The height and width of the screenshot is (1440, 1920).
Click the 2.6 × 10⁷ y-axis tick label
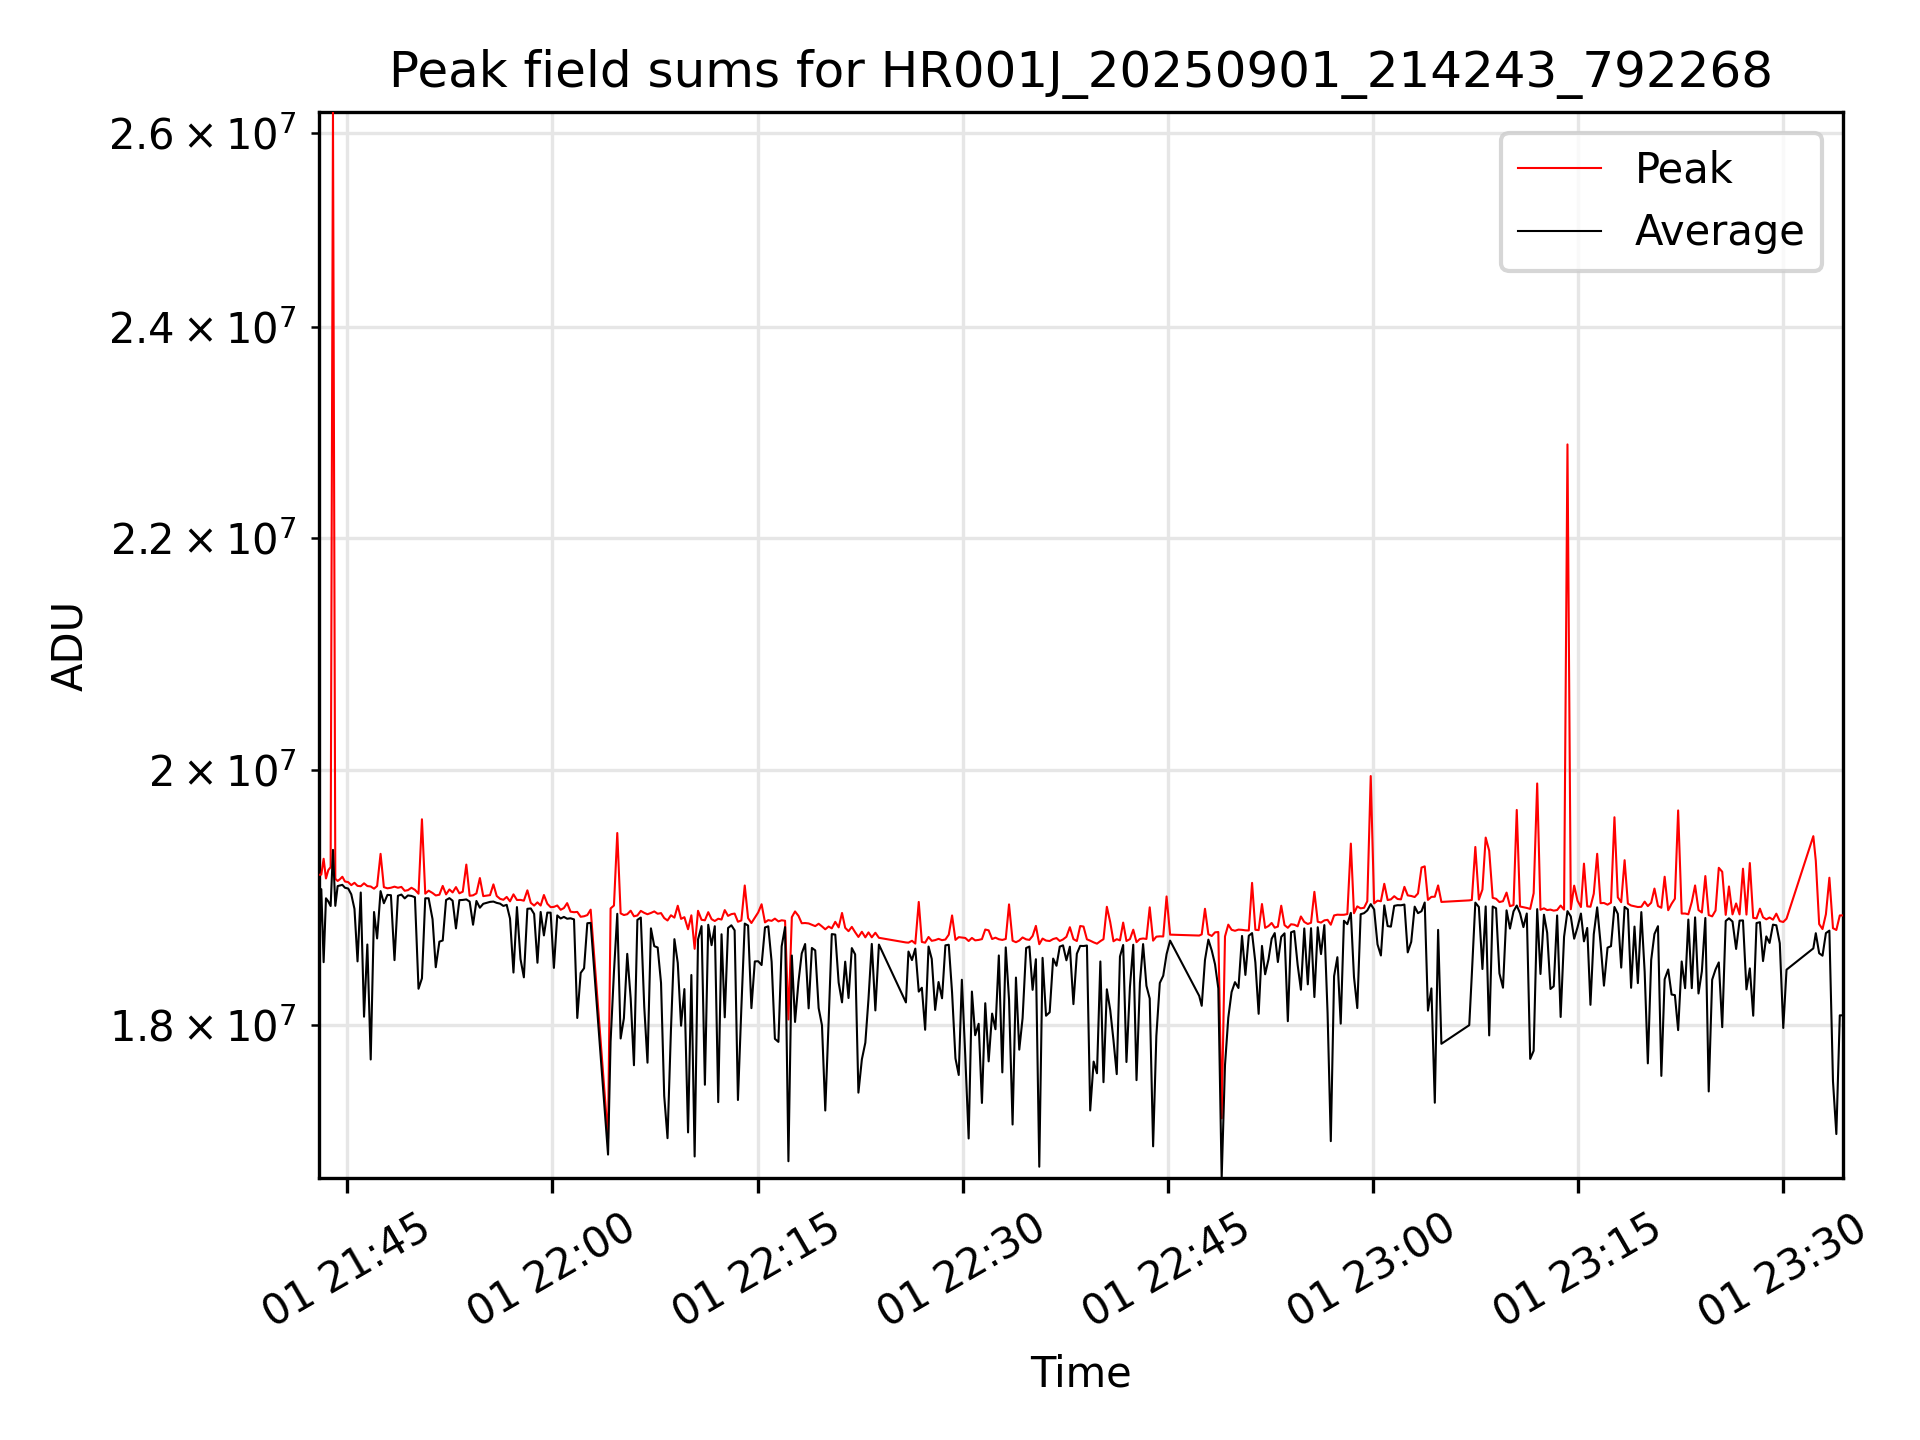[x=203, y=134]
